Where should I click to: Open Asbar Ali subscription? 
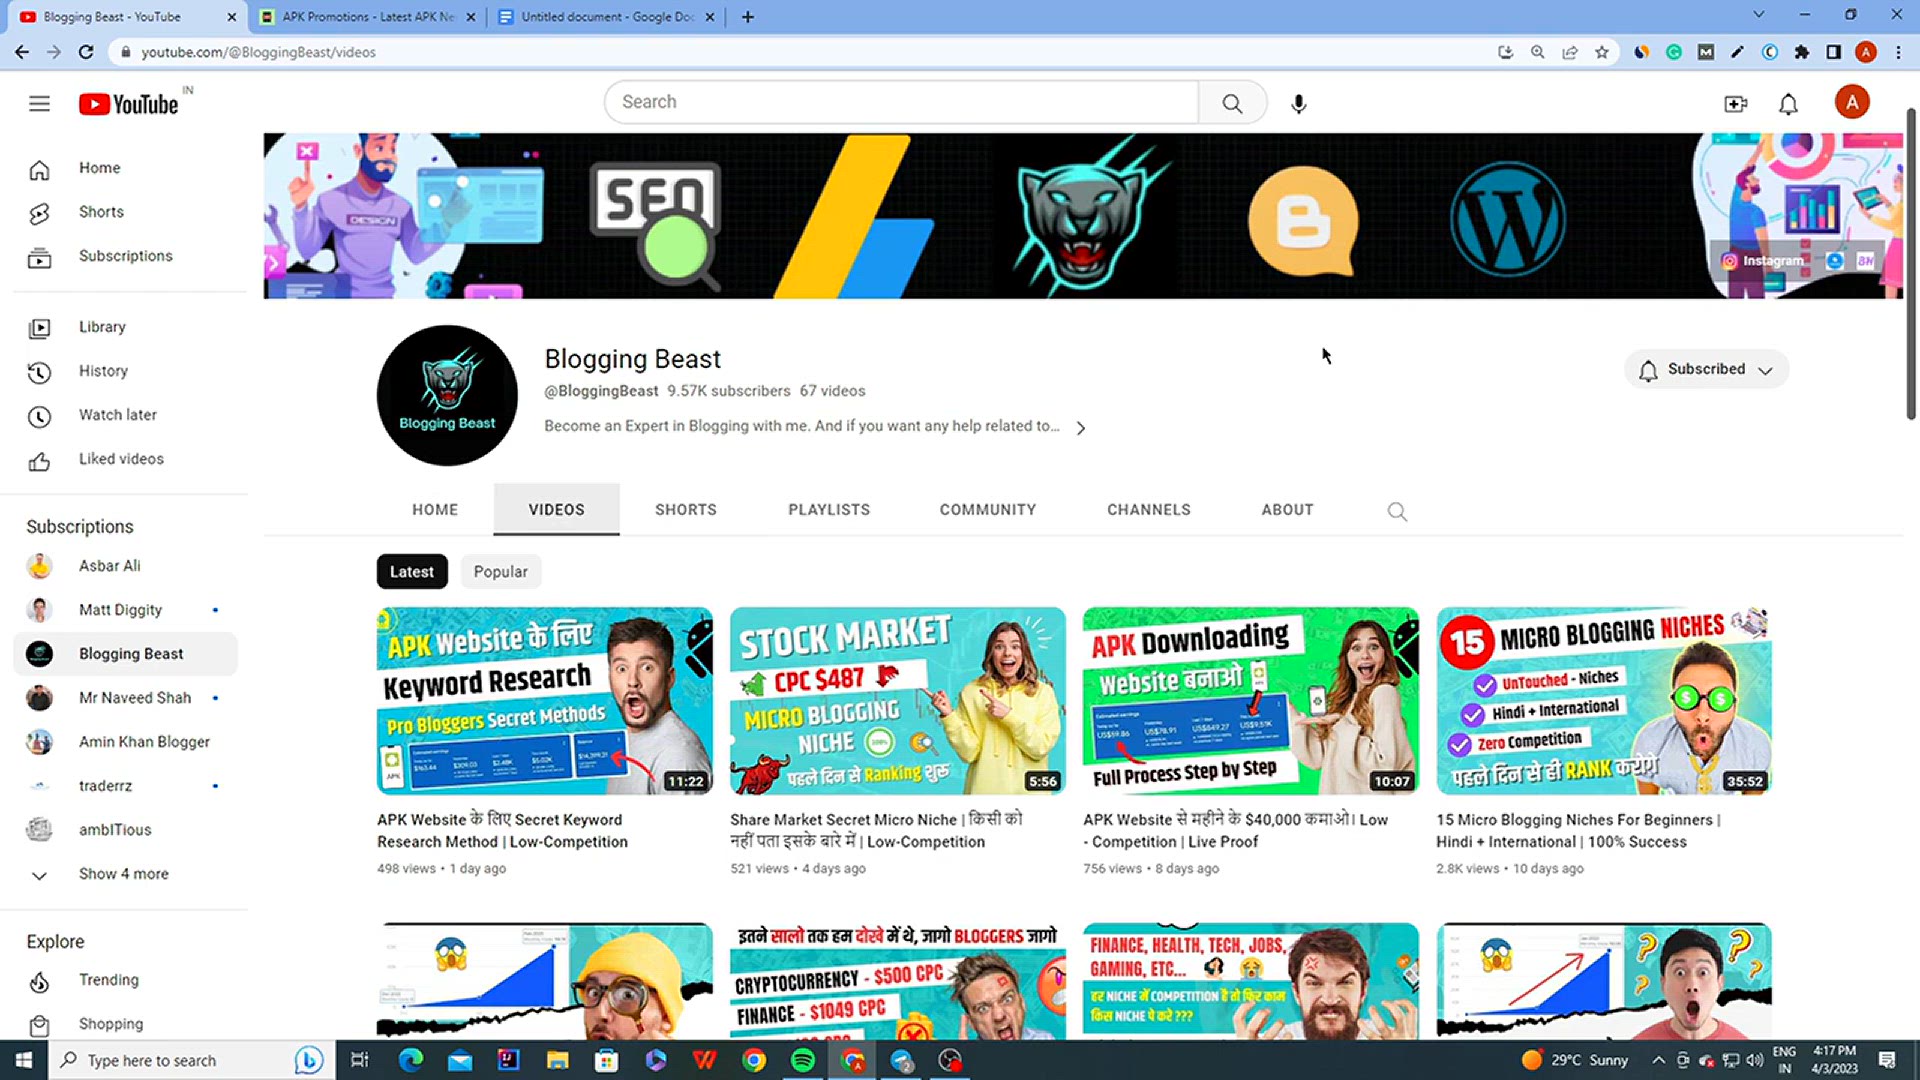125,566
